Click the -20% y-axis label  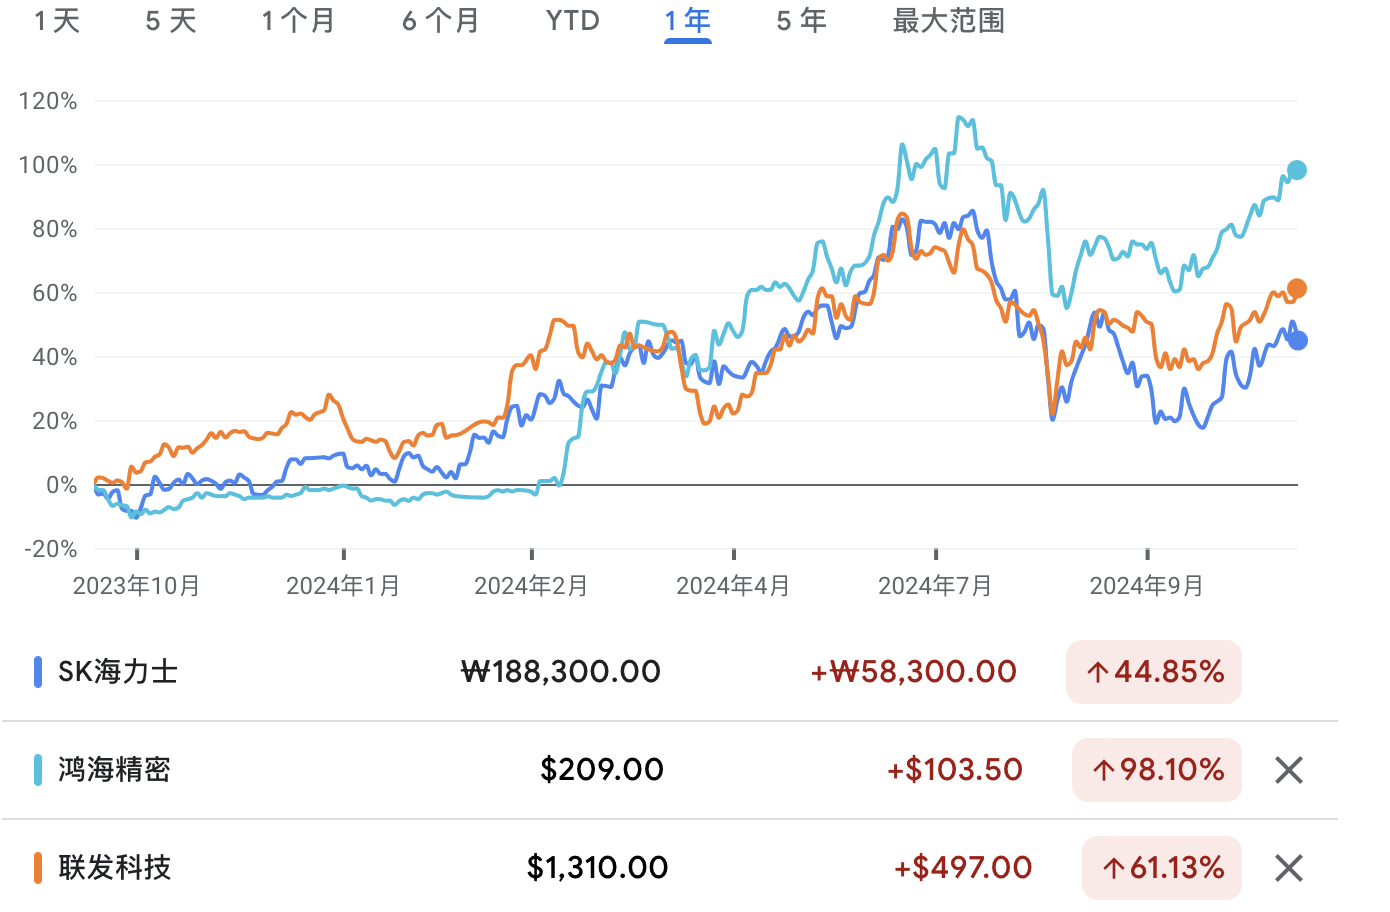coord(51,549)
